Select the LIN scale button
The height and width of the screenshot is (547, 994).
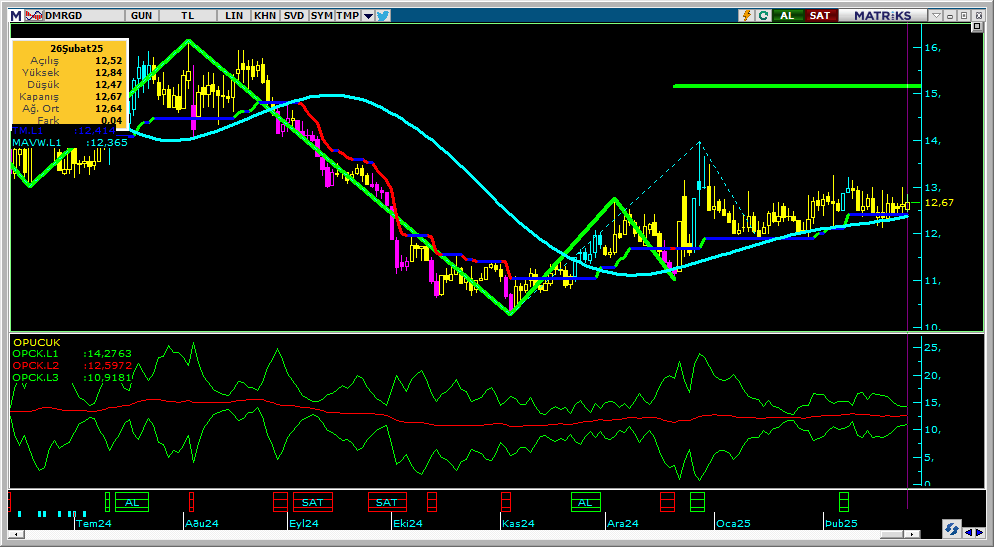234,16
